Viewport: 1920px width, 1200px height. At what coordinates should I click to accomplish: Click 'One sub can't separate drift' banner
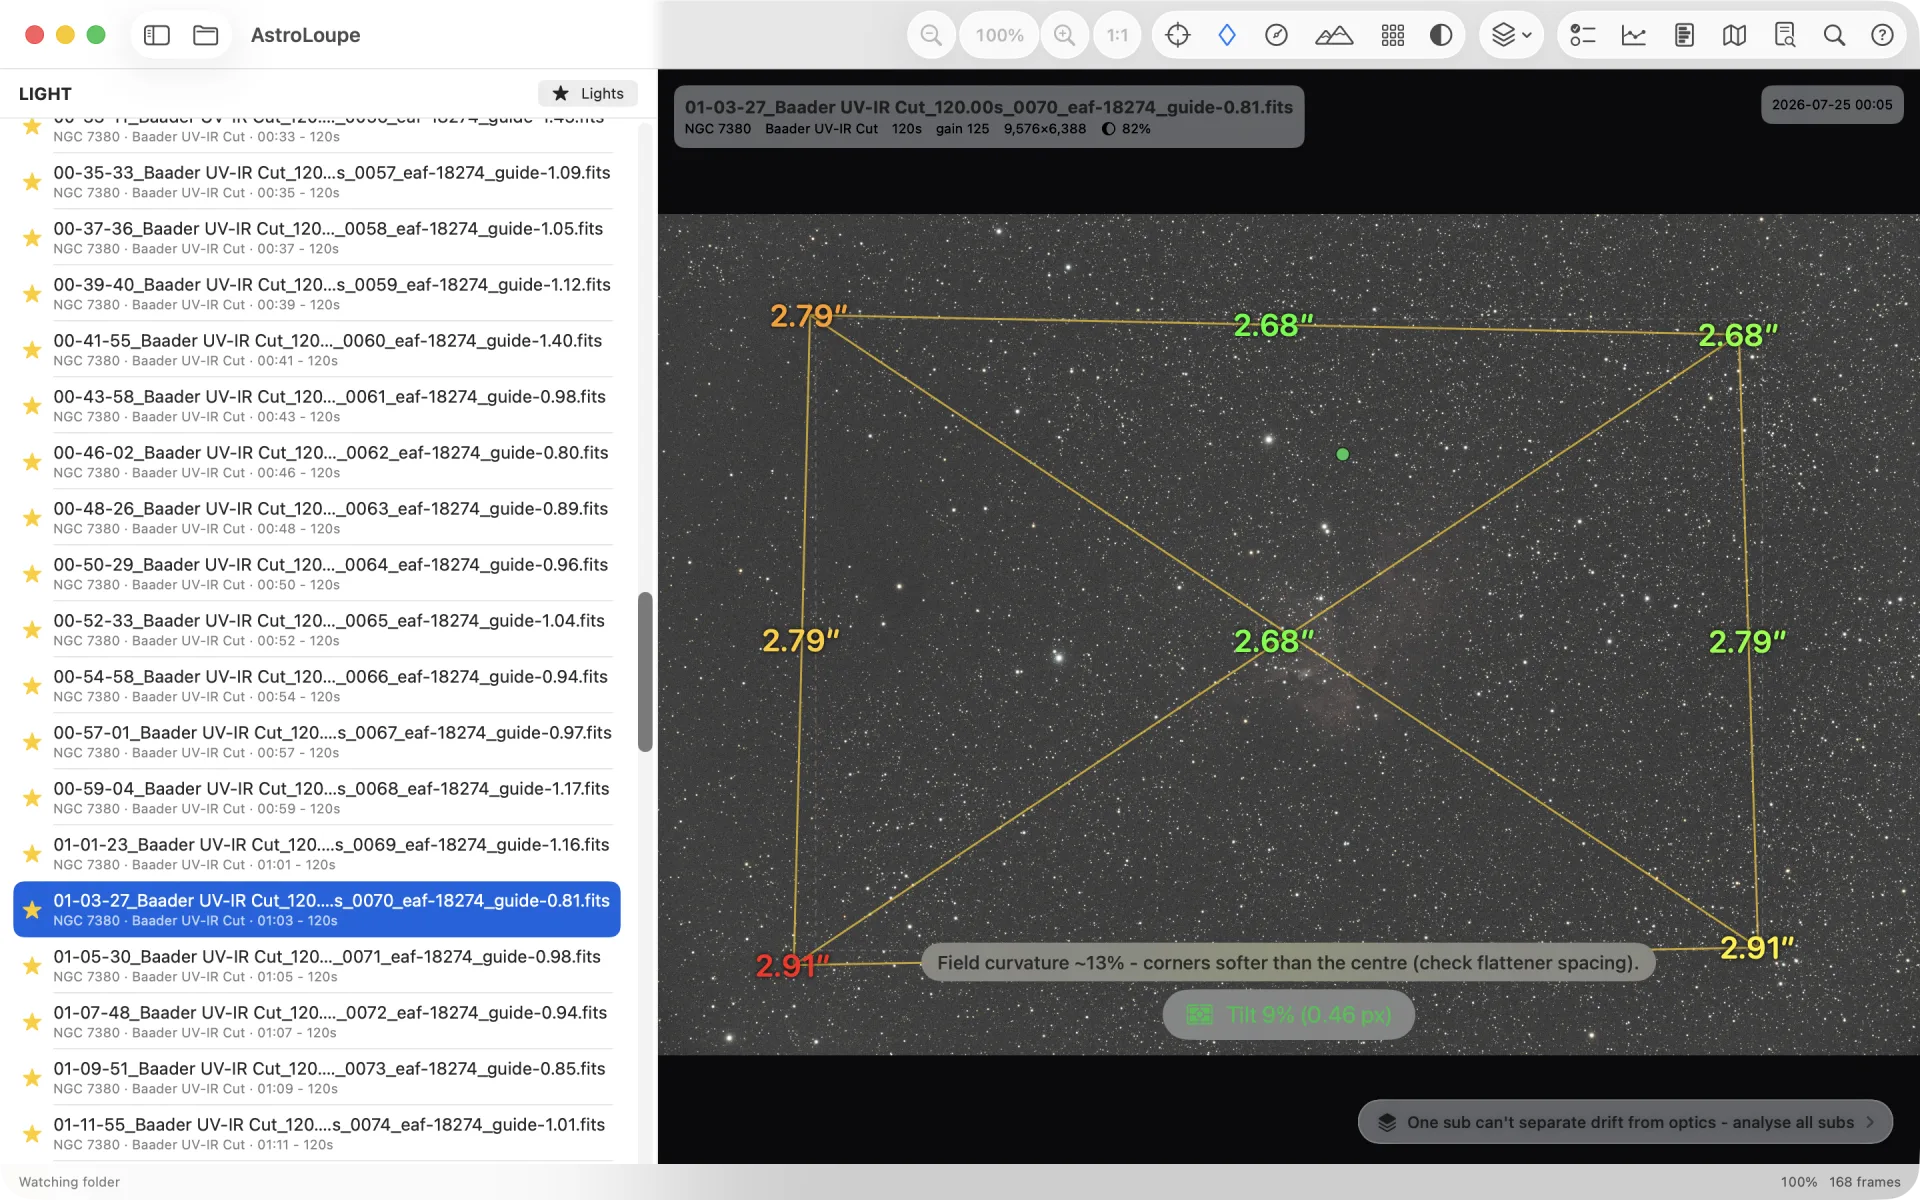[x=1625, y=1122]
